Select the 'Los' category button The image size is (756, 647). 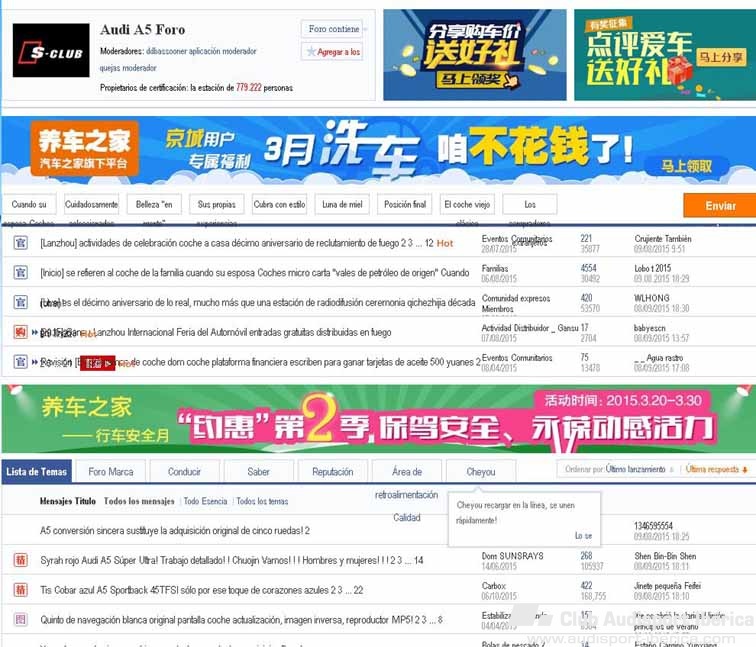click(530, 204)
